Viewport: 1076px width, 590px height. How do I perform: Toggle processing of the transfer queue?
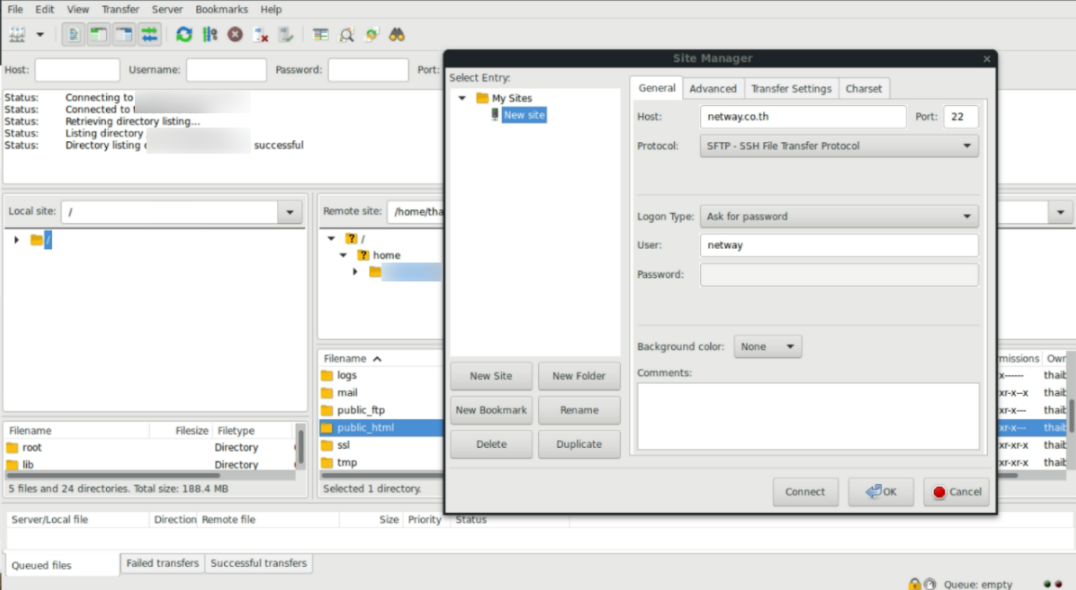pyautogui.click(x=210, y=34)
